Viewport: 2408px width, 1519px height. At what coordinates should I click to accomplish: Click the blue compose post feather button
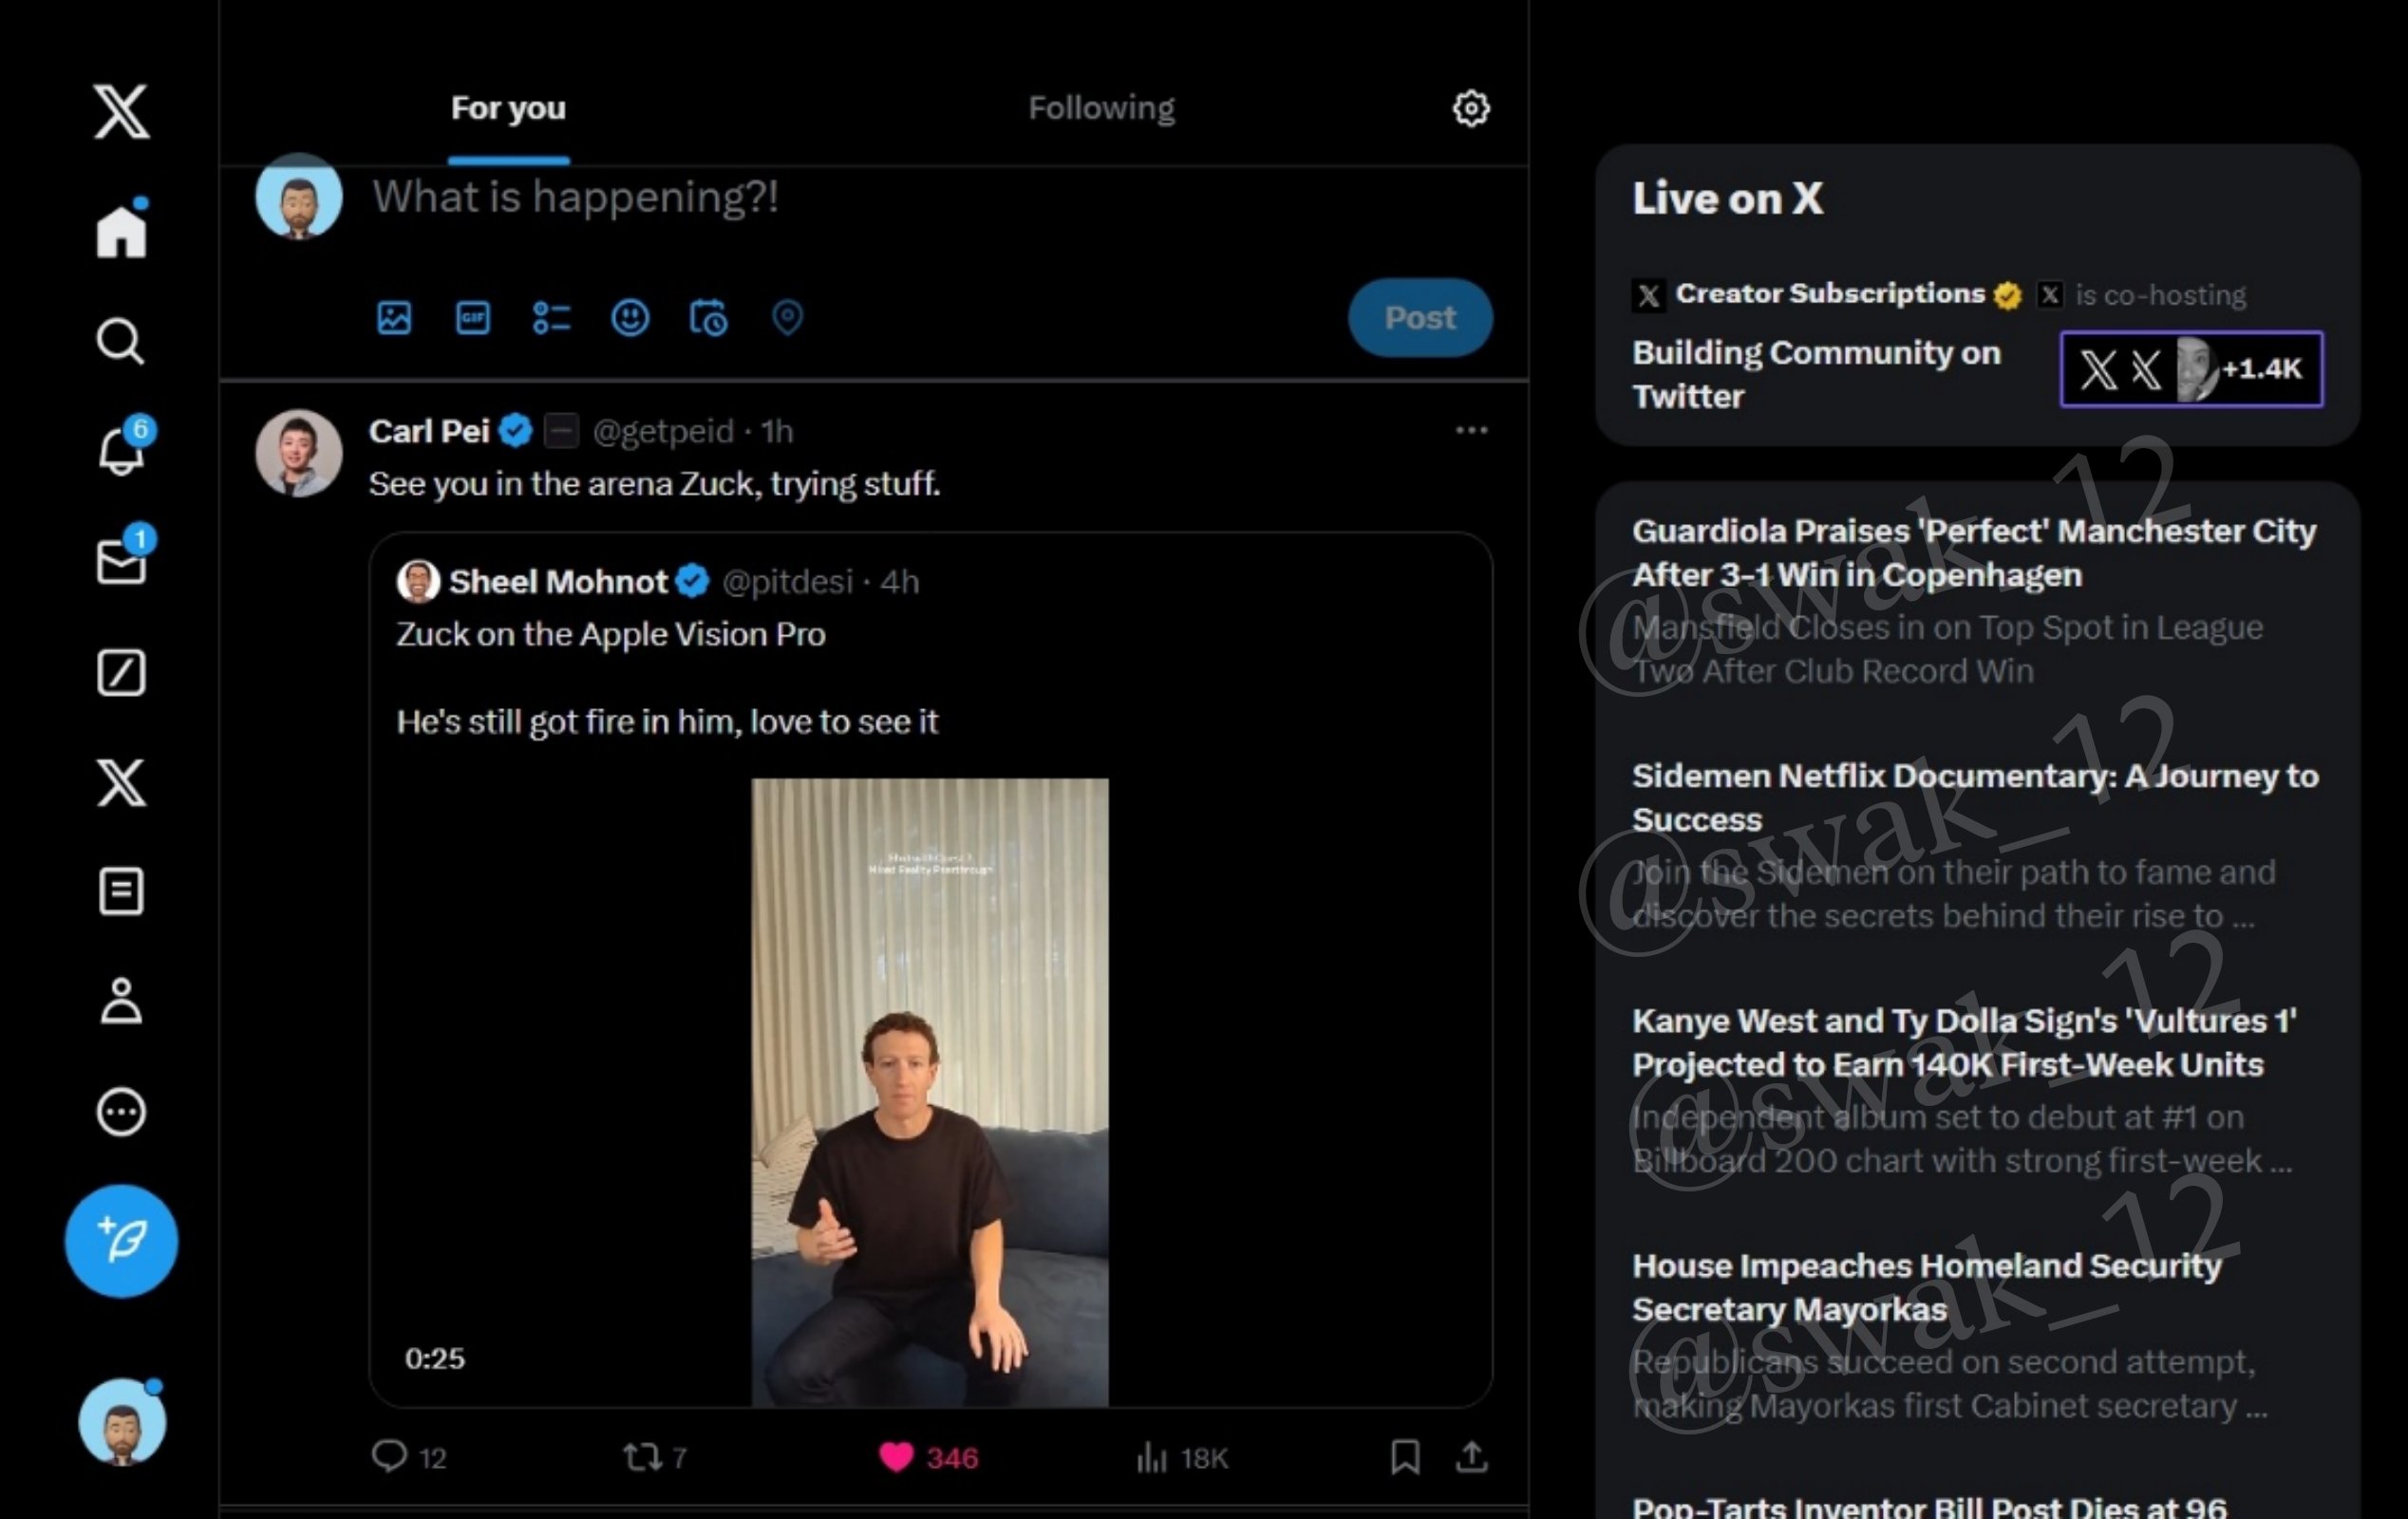point(121,1241)
